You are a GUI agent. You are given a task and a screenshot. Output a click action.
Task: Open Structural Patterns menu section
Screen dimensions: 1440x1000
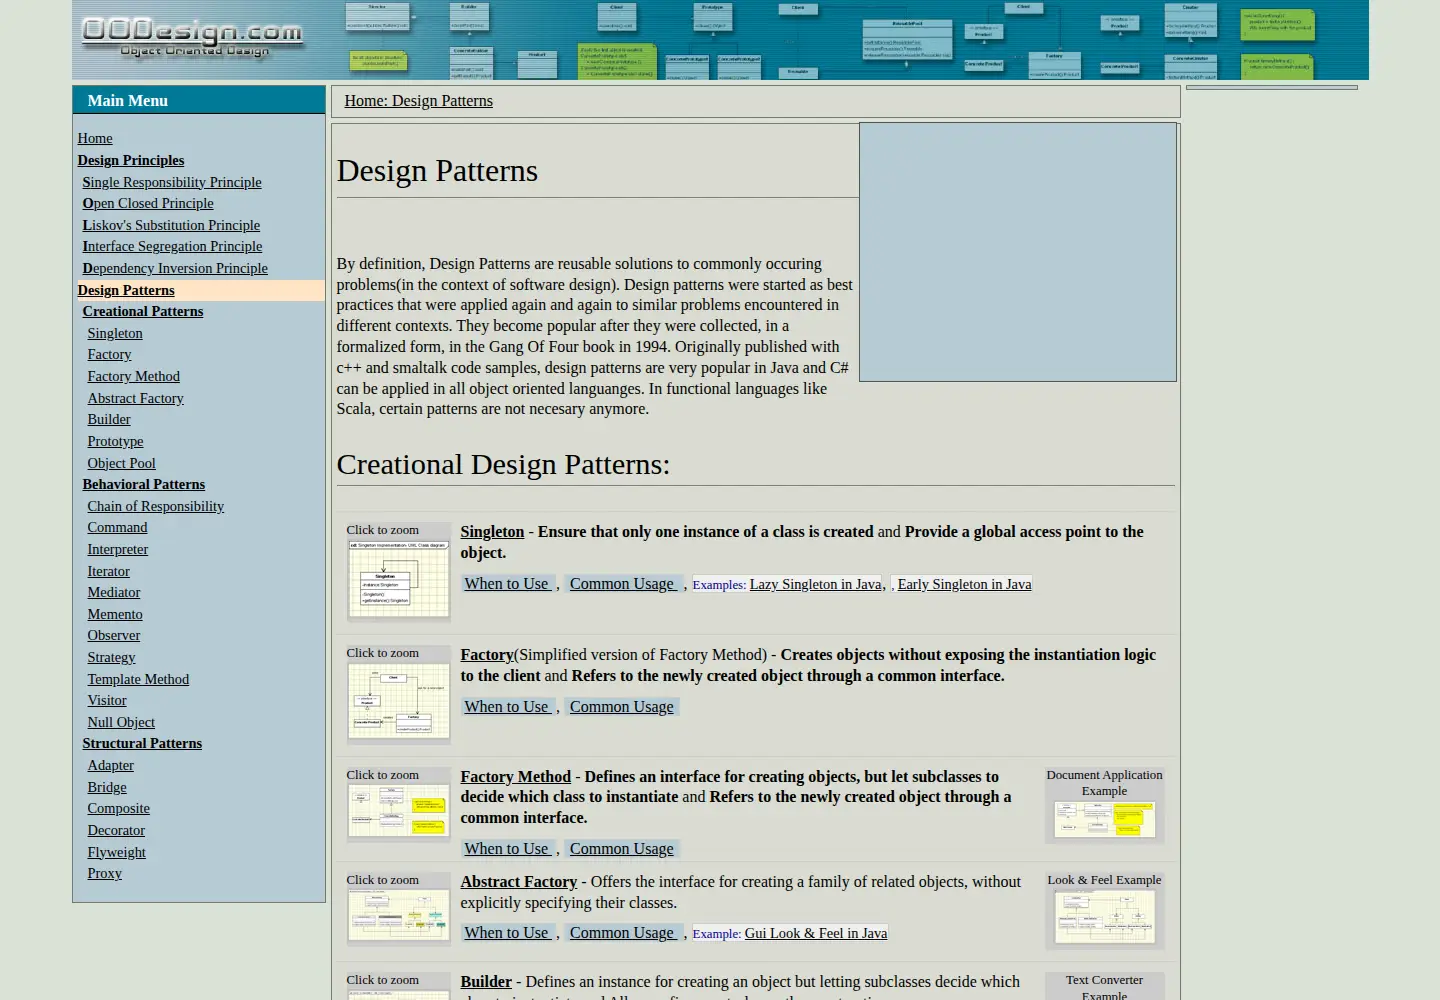142,743
